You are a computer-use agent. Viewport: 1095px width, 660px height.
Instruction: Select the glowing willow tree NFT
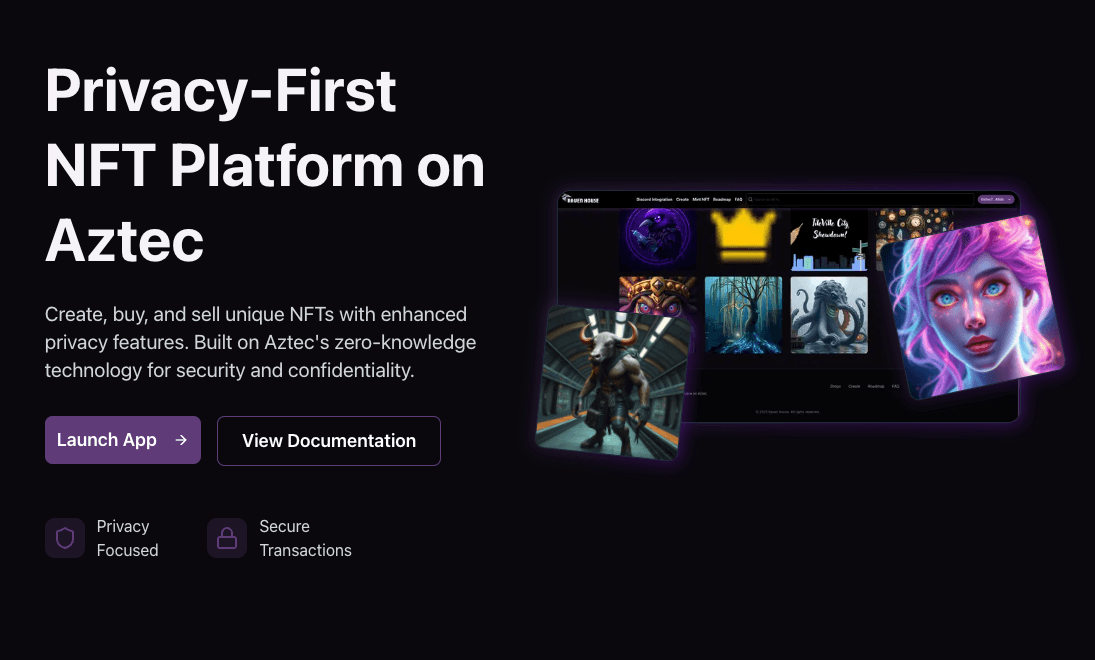pyautogui.click(x=744, y=315)
